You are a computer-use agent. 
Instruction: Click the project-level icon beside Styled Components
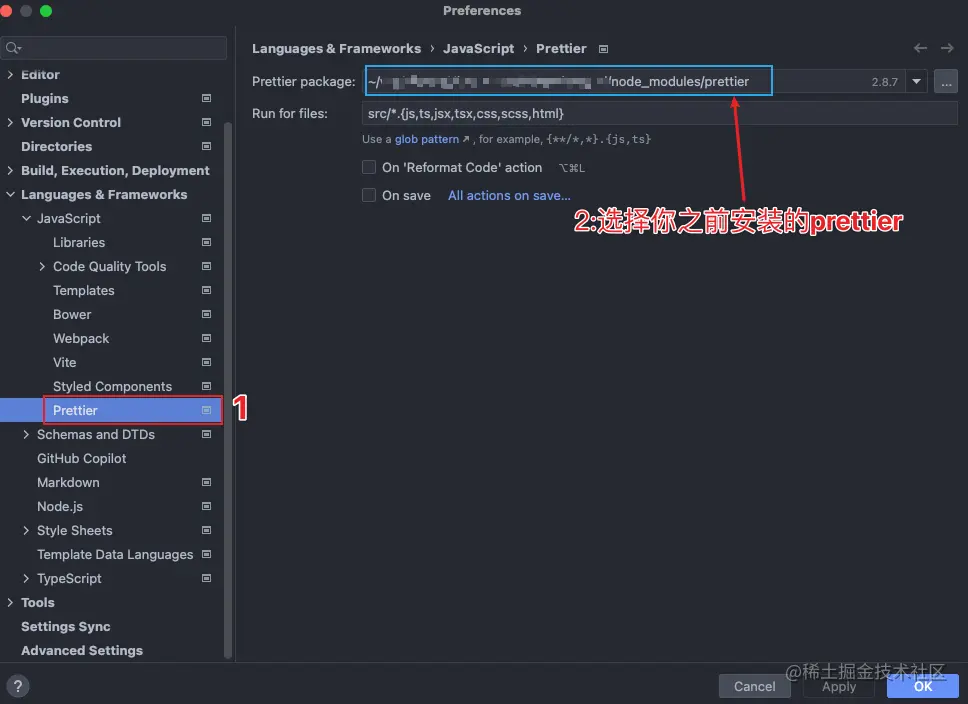click(206, 386)
